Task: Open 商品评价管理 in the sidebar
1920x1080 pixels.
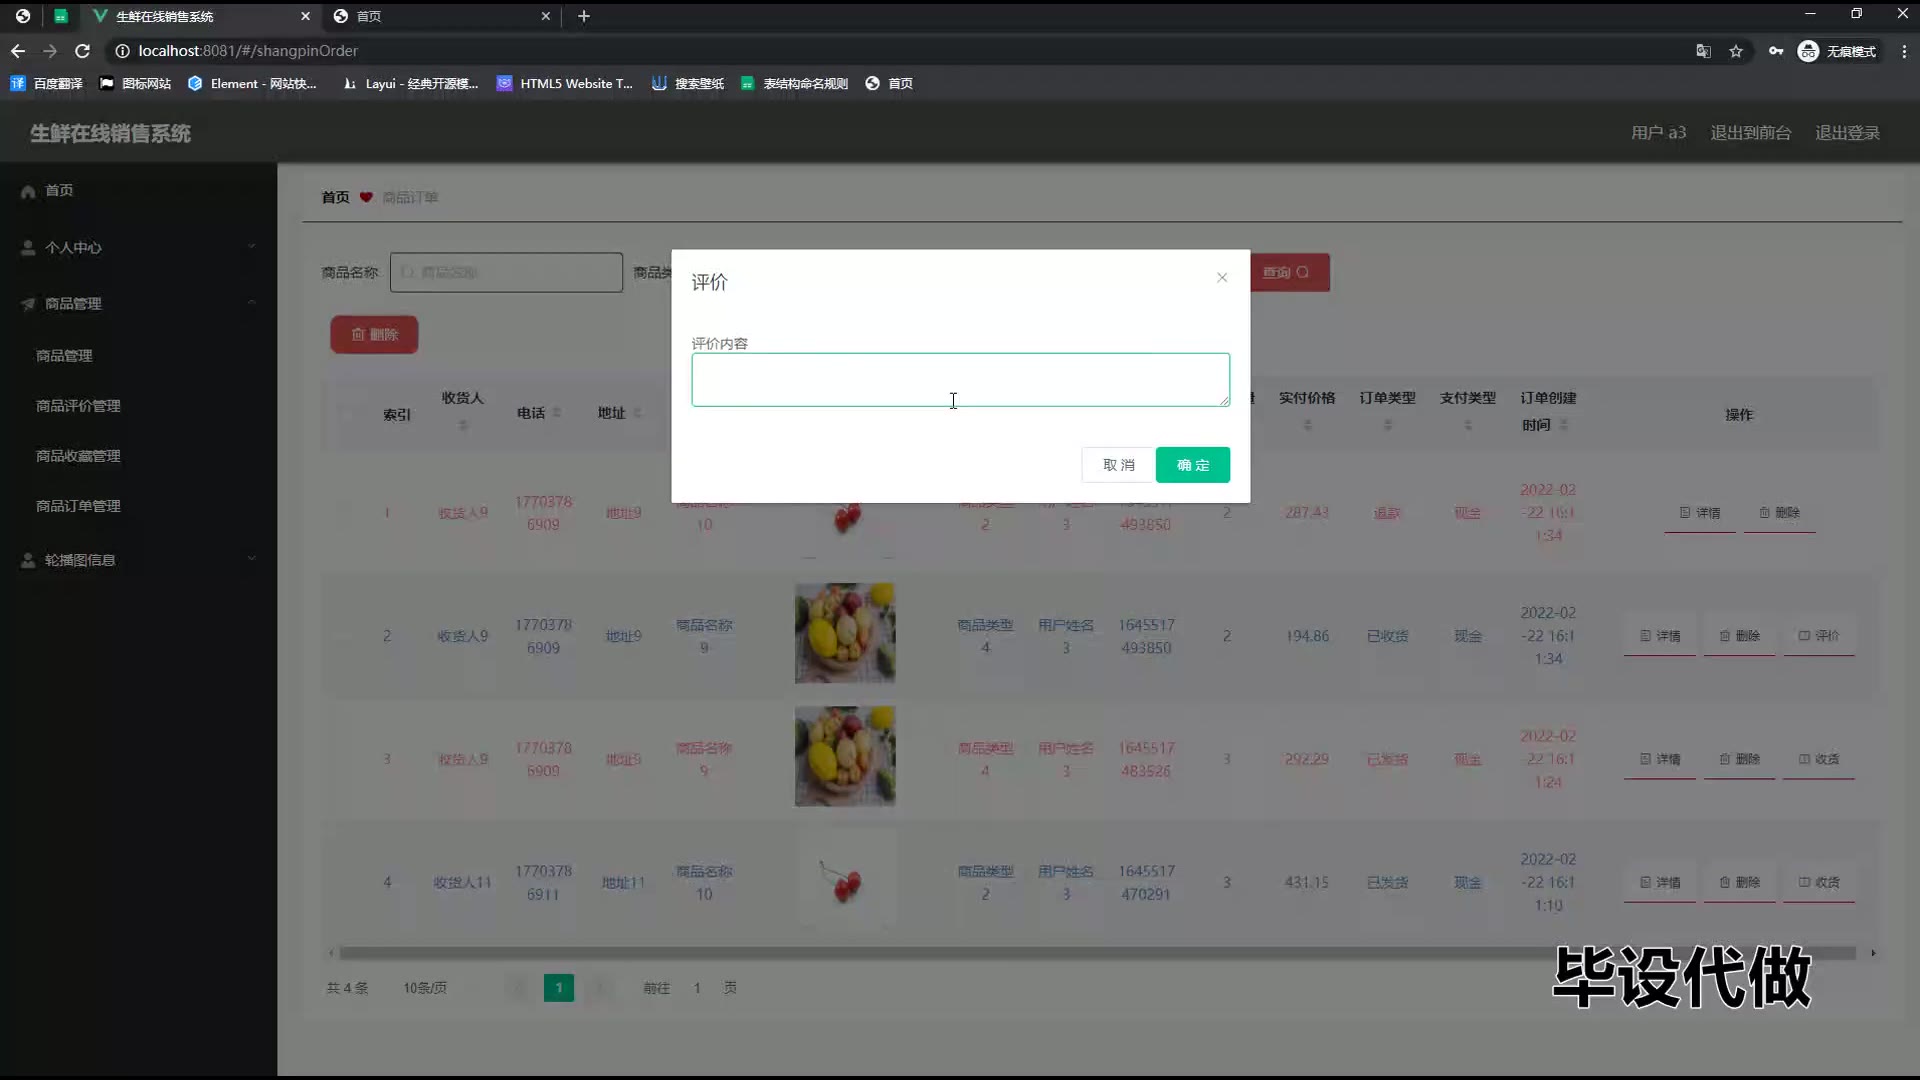Action: [78, 406]
